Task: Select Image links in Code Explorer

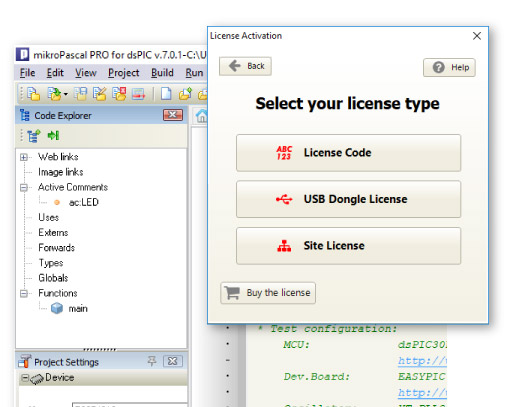Action: (61, 172)
